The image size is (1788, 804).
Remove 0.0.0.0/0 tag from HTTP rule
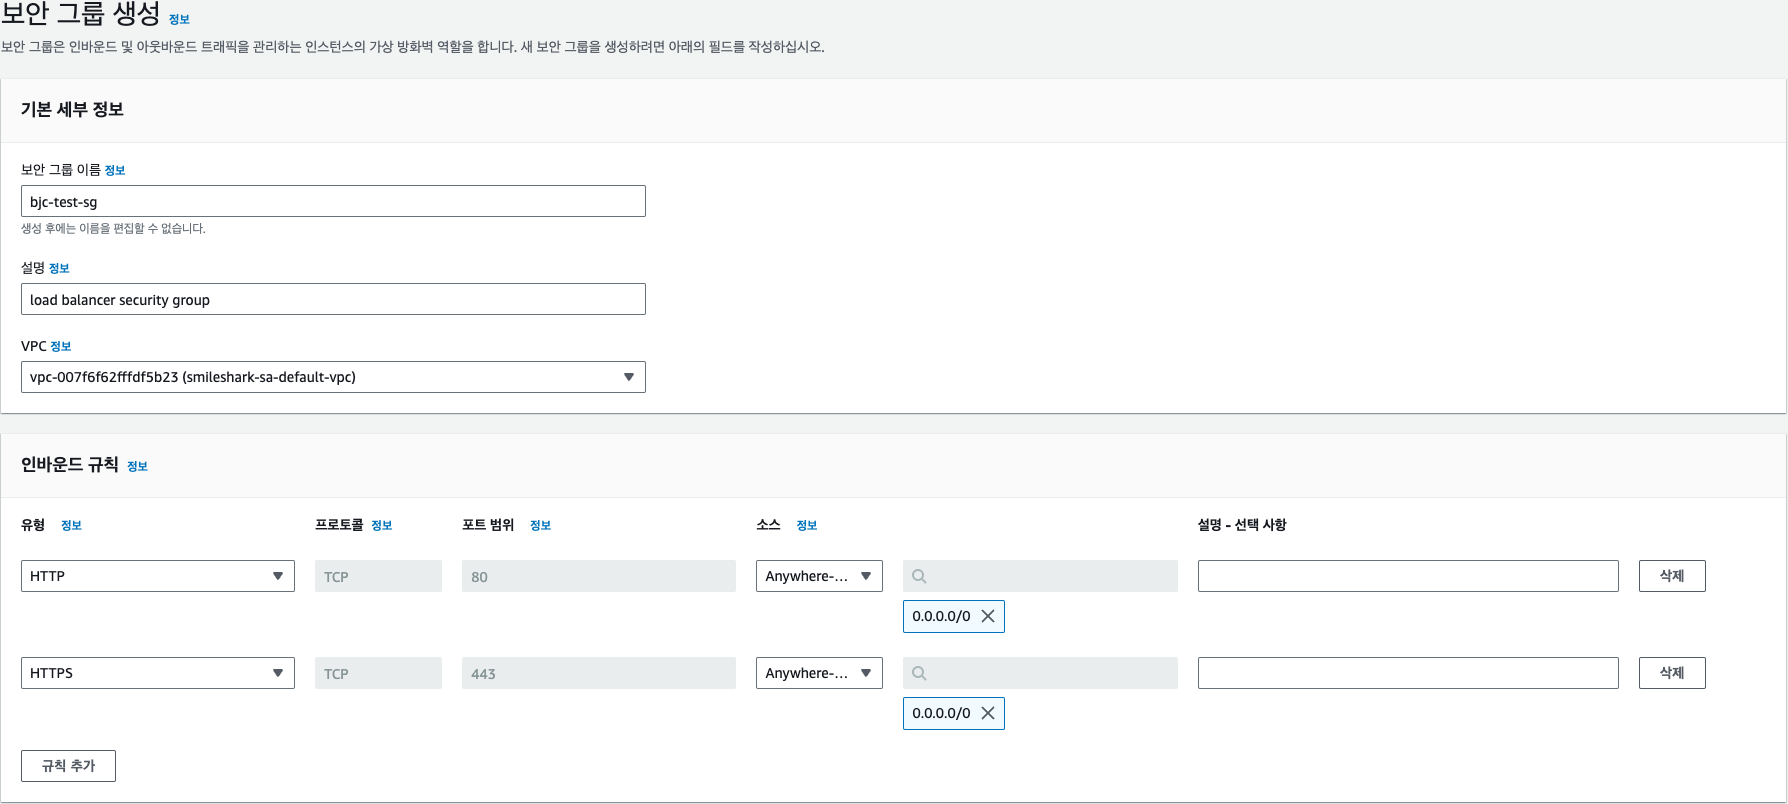tap(987, 616)
